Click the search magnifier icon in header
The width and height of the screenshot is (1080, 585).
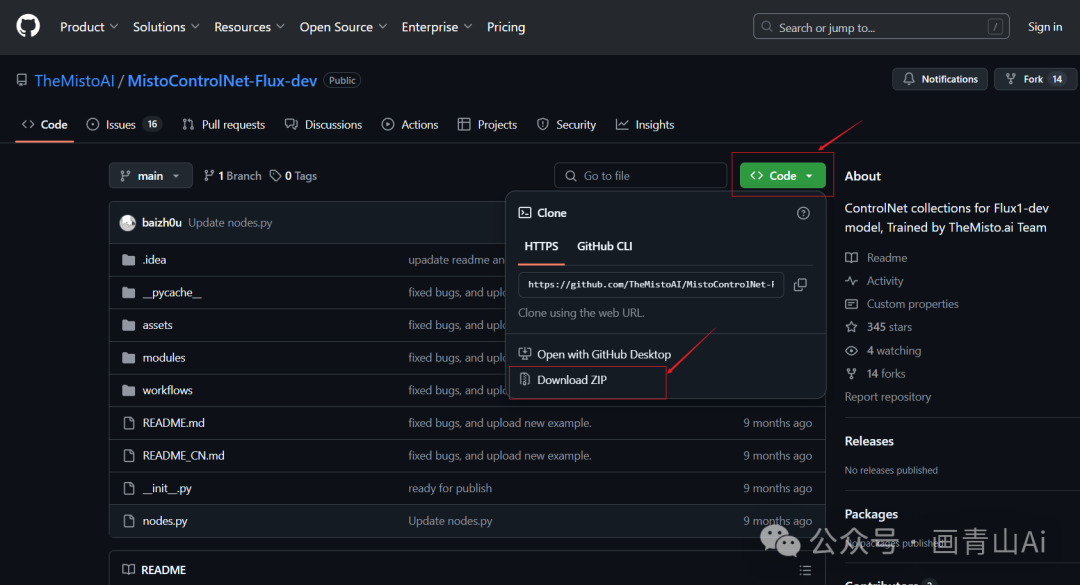767,27
